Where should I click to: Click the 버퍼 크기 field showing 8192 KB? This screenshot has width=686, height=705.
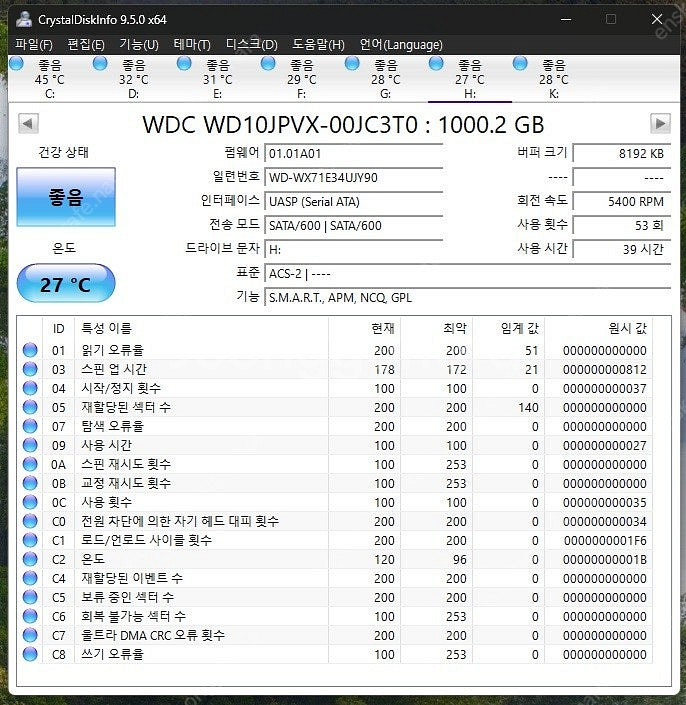(x=622, y=153)
